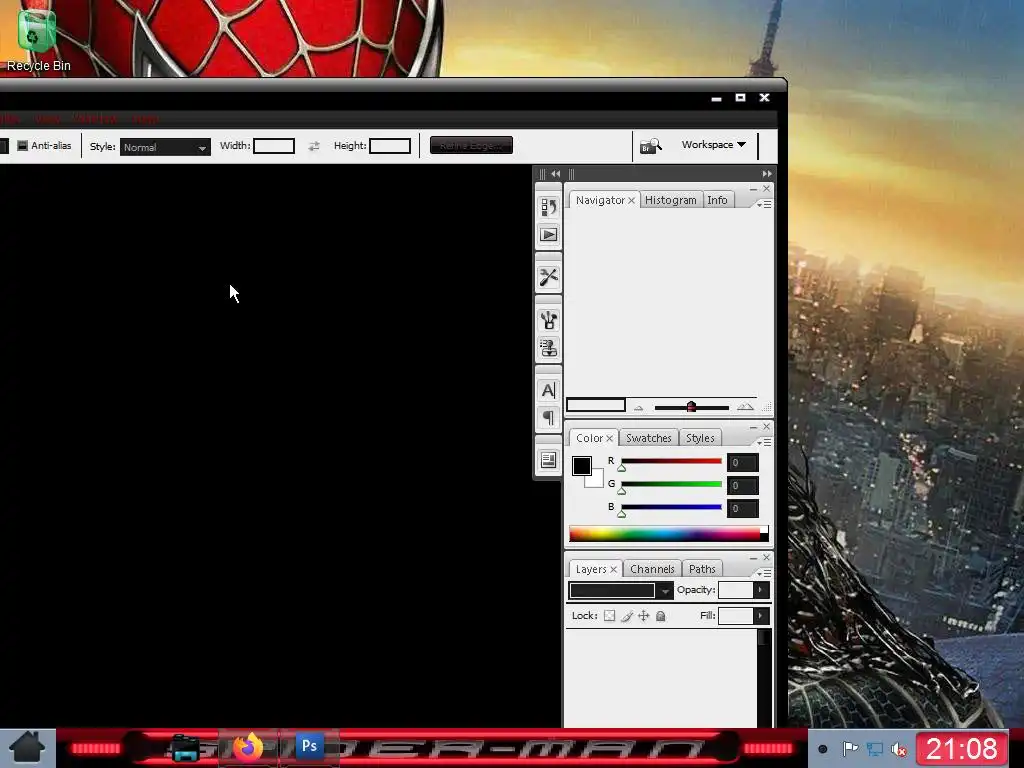The width and height of the screenshot is (1024, 768).
Task: Switch to the Channels tab
Action: pos(652,569)
